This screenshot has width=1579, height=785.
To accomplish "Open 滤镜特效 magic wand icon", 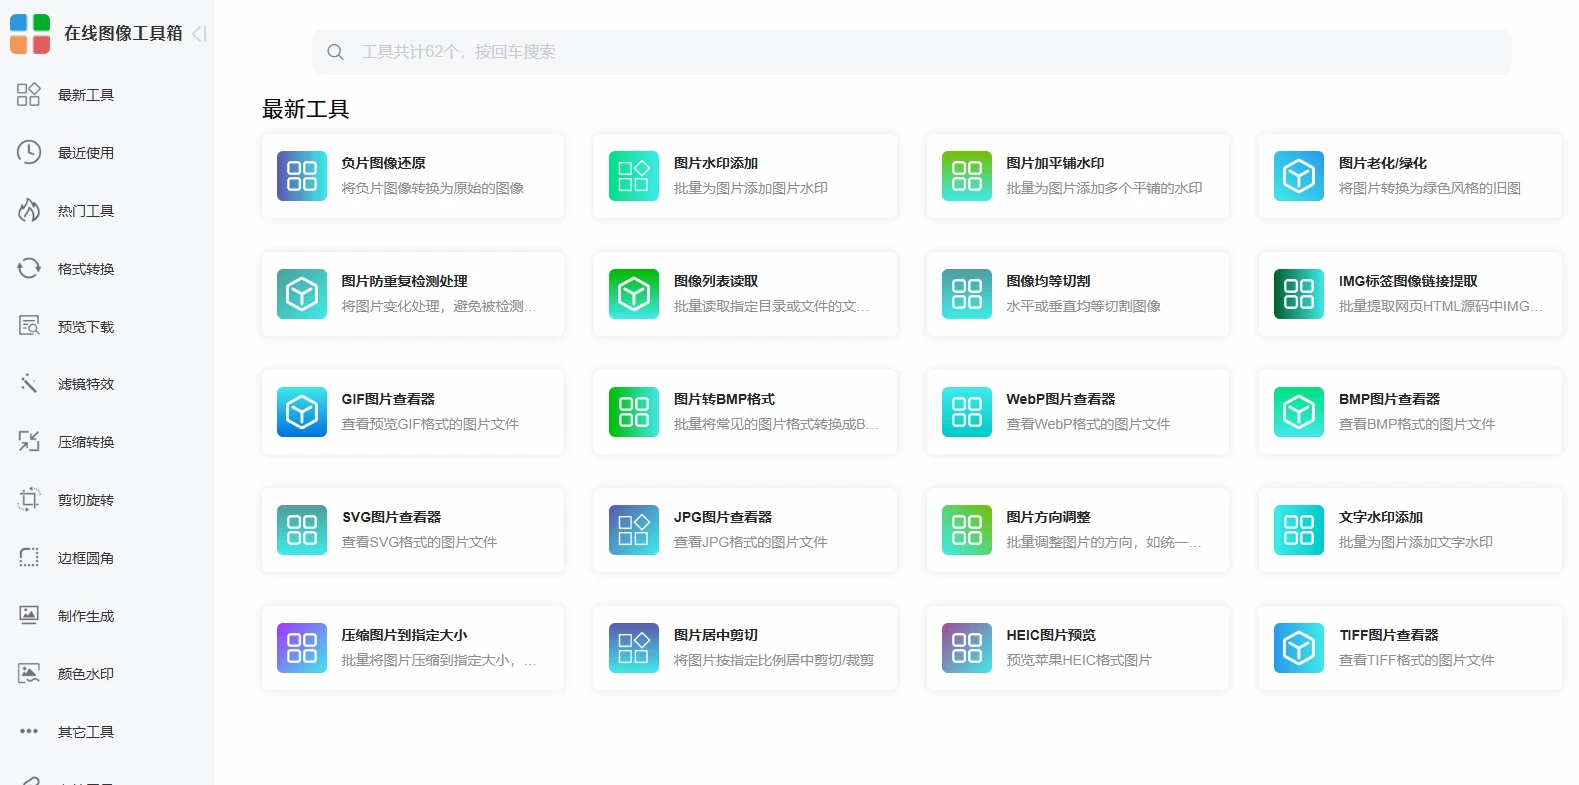I will [x=29, y=383].
